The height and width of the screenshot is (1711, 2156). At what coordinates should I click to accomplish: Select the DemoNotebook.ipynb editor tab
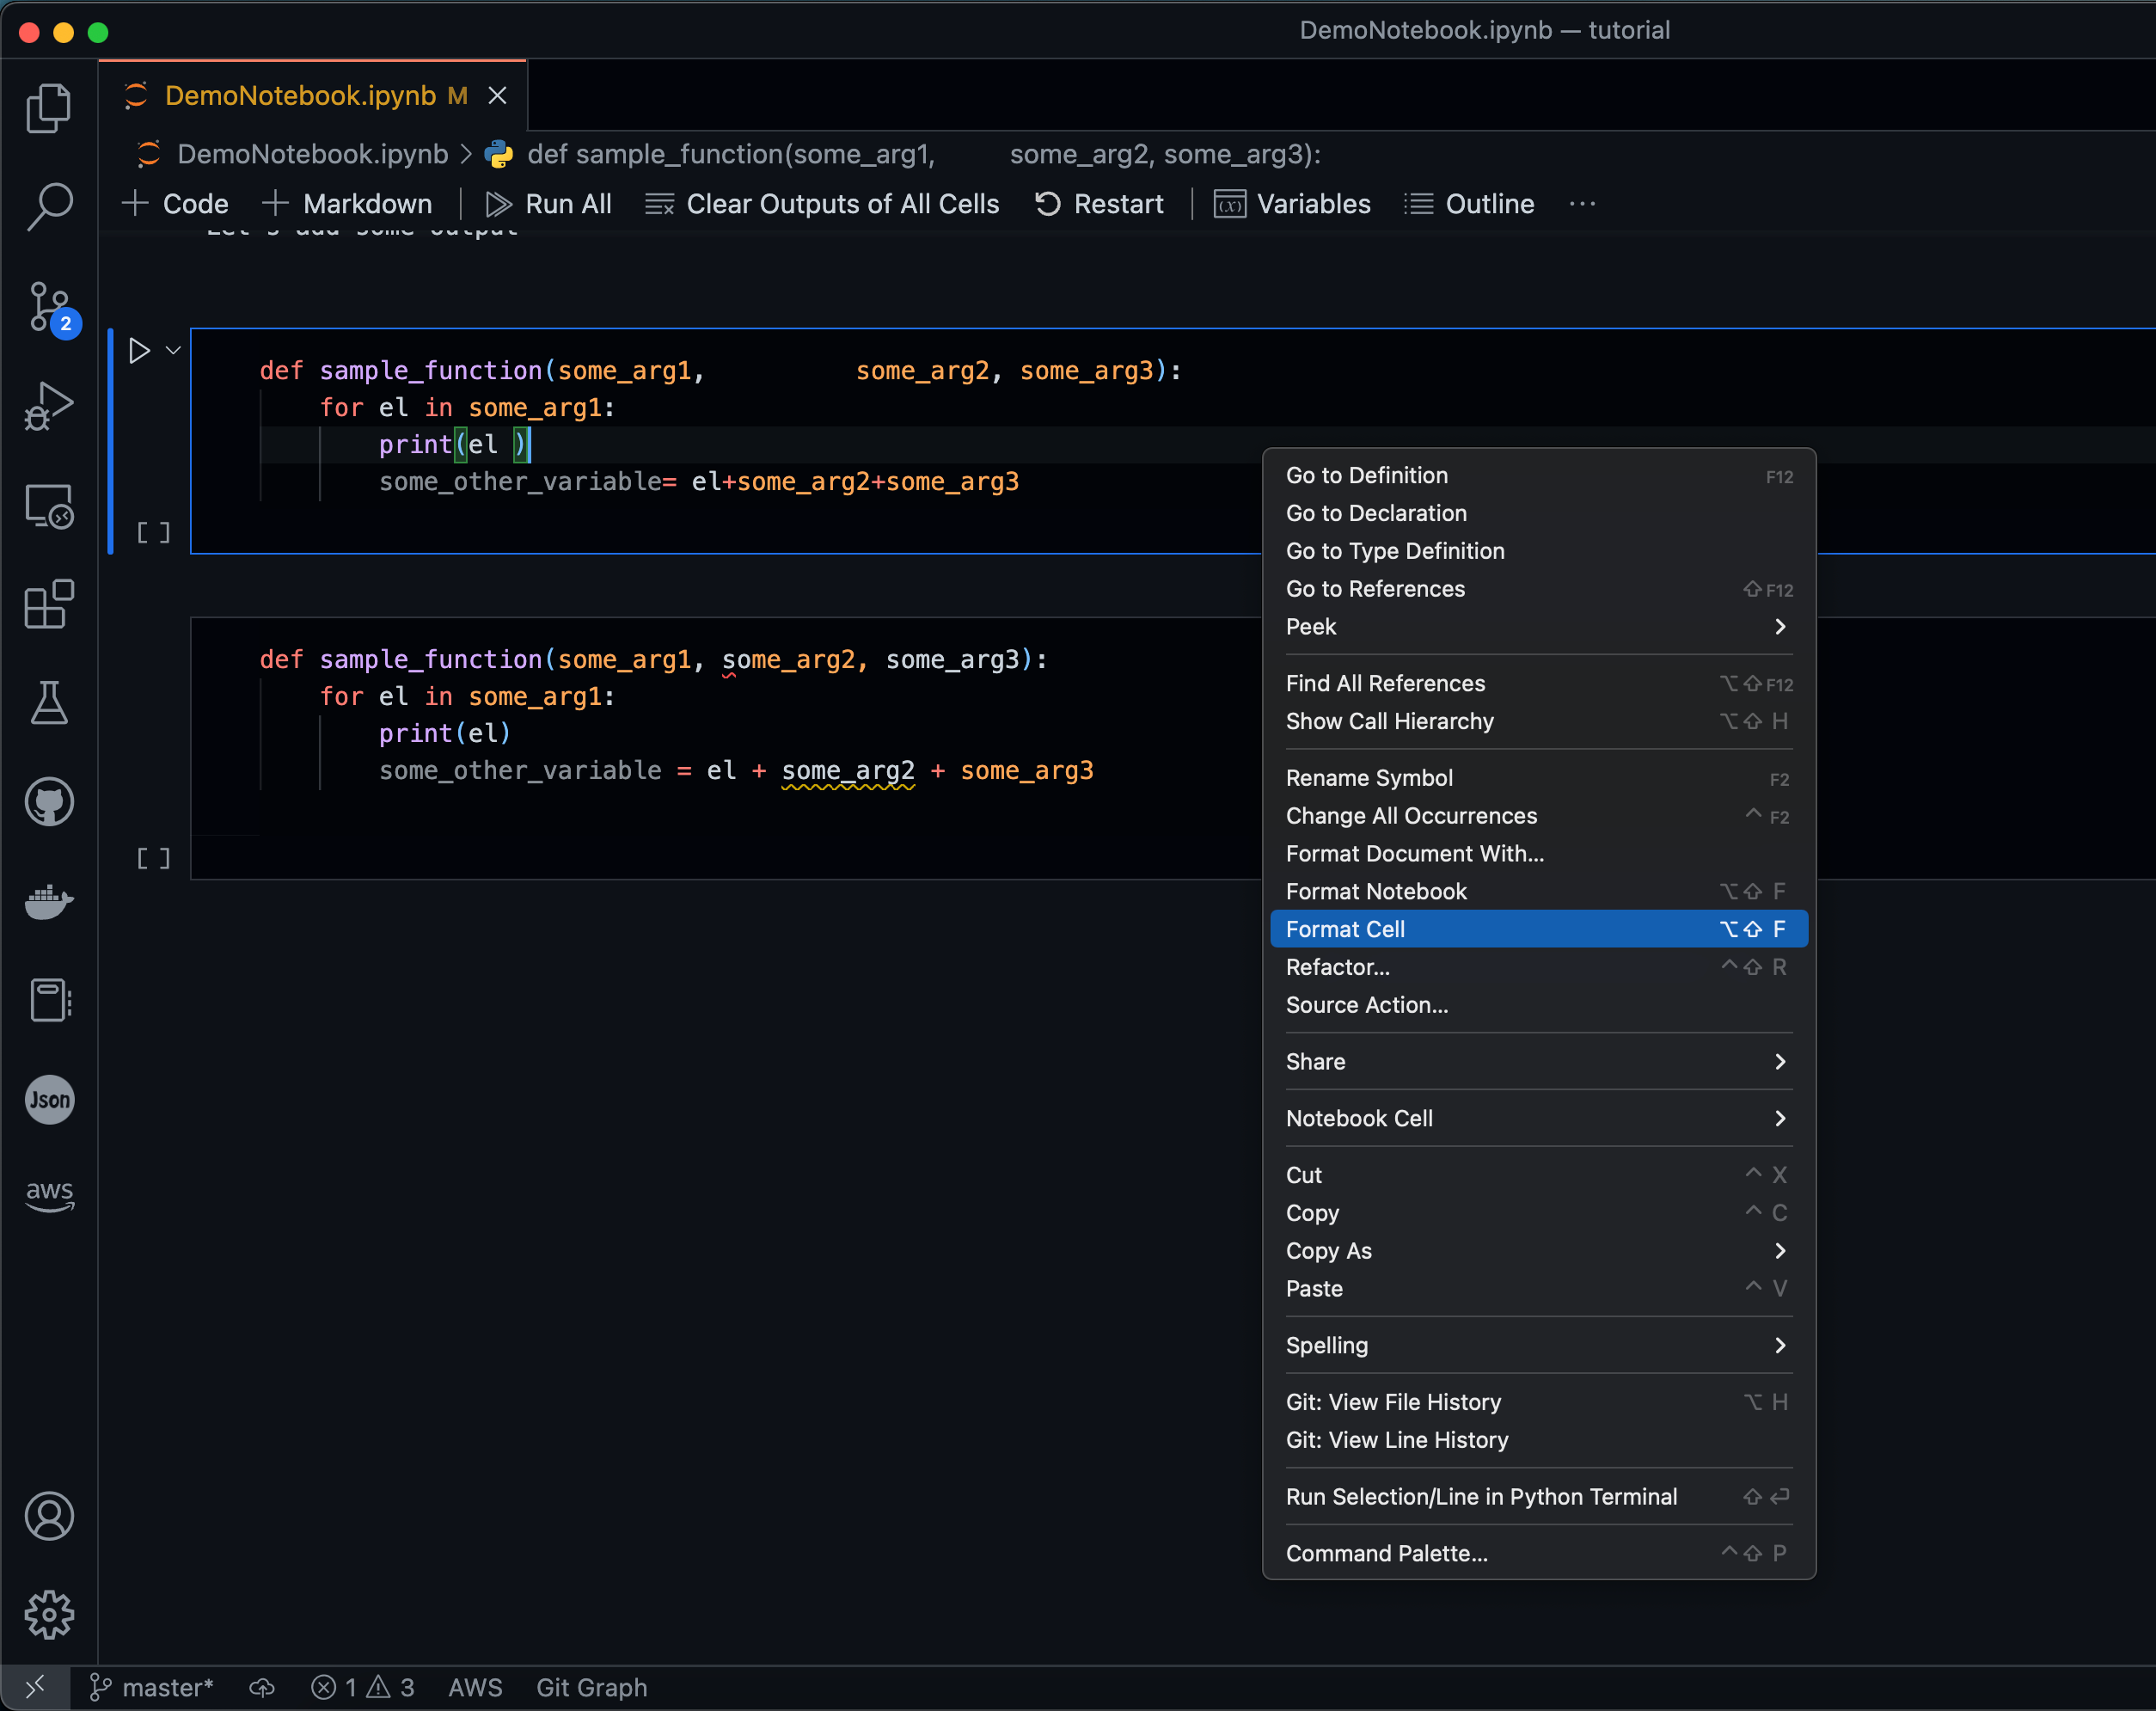(x=313, y=95)
